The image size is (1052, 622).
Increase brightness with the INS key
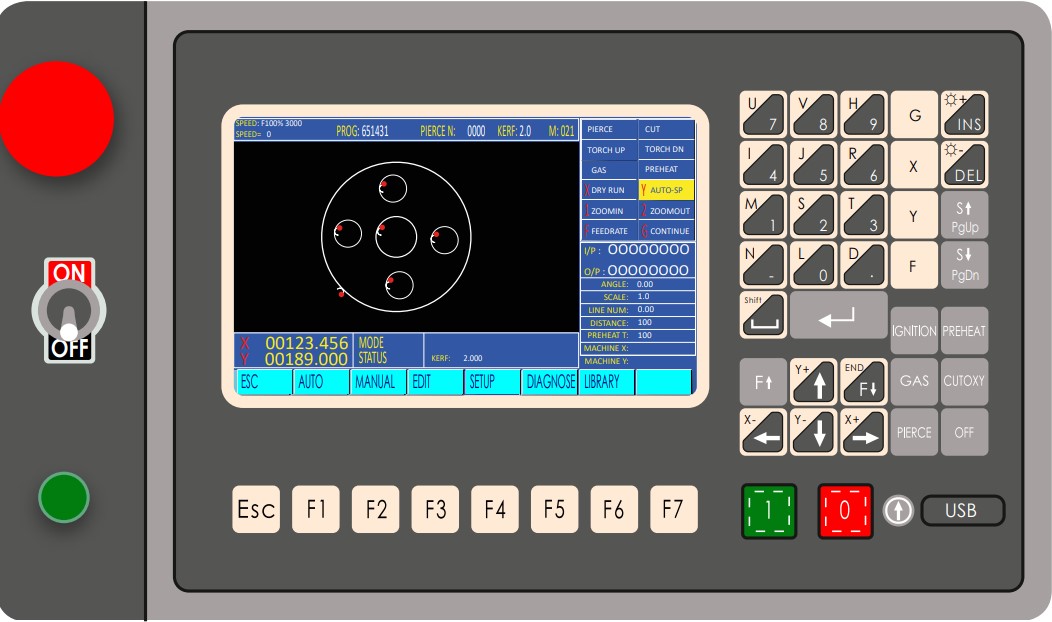click(x=964, y=114)
